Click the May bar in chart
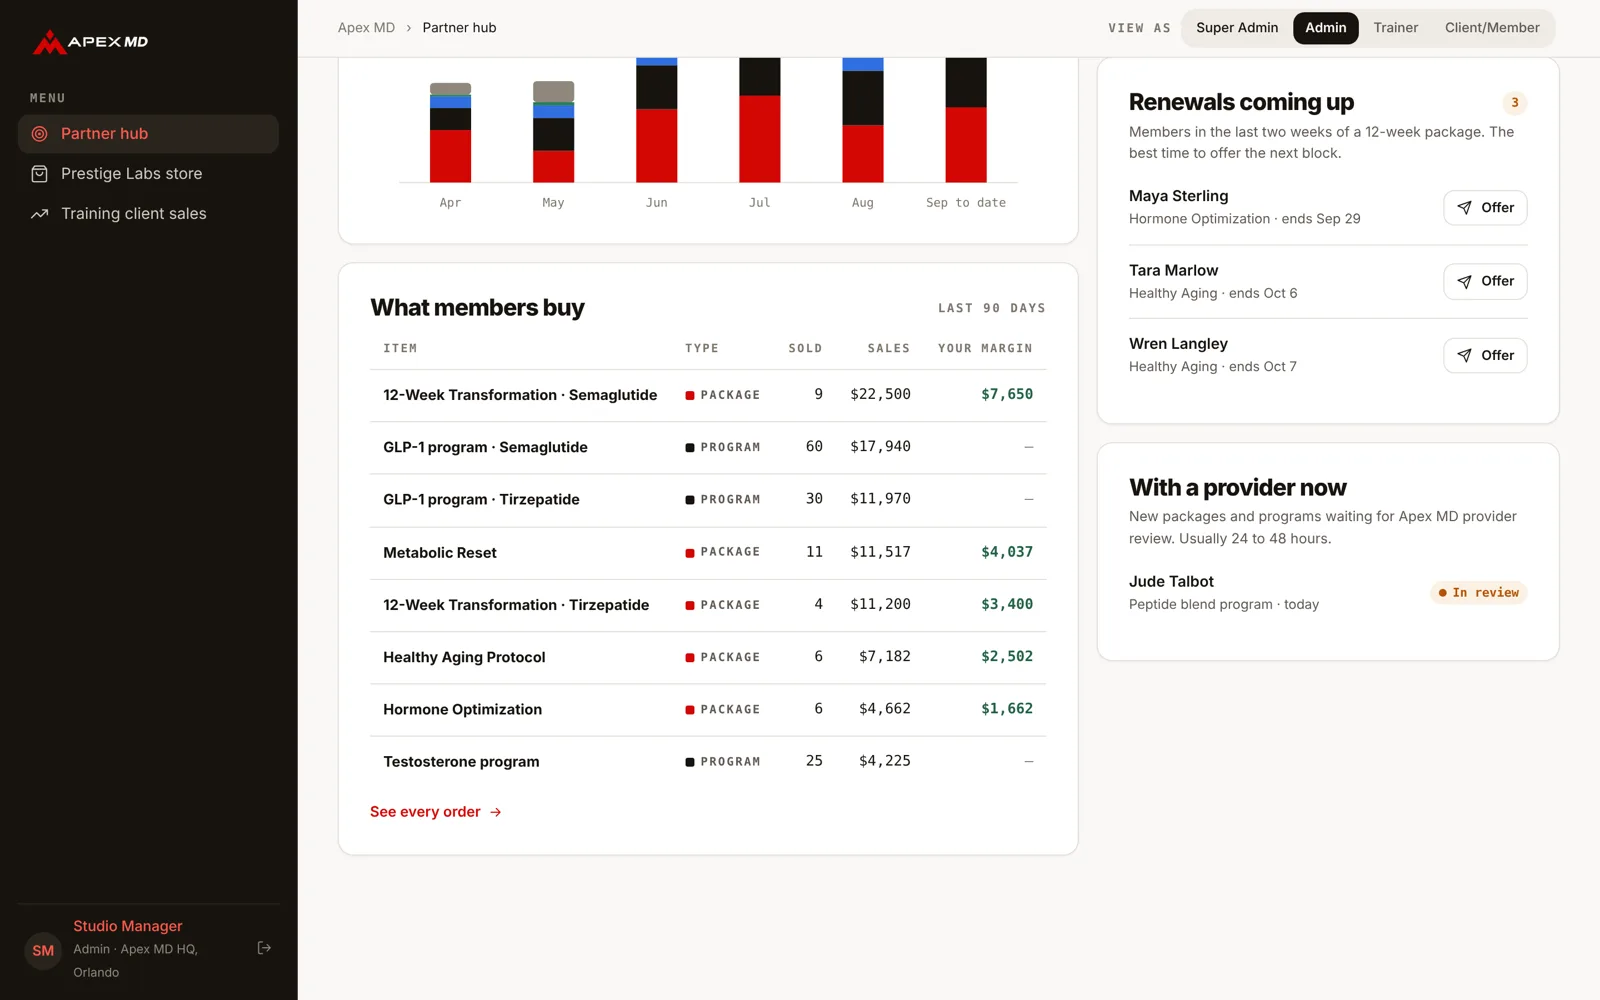Screen dimensions: 1600x1000 pos(553,132)
